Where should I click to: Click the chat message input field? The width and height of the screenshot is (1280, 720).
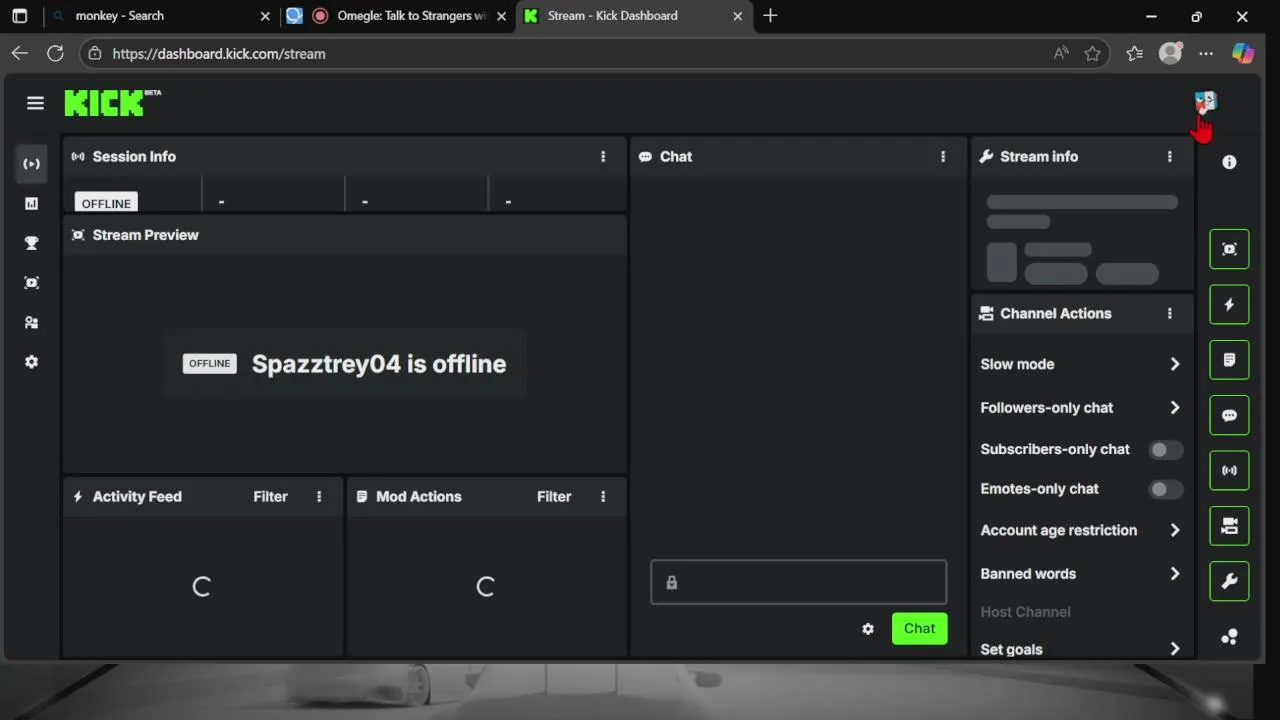798,582
